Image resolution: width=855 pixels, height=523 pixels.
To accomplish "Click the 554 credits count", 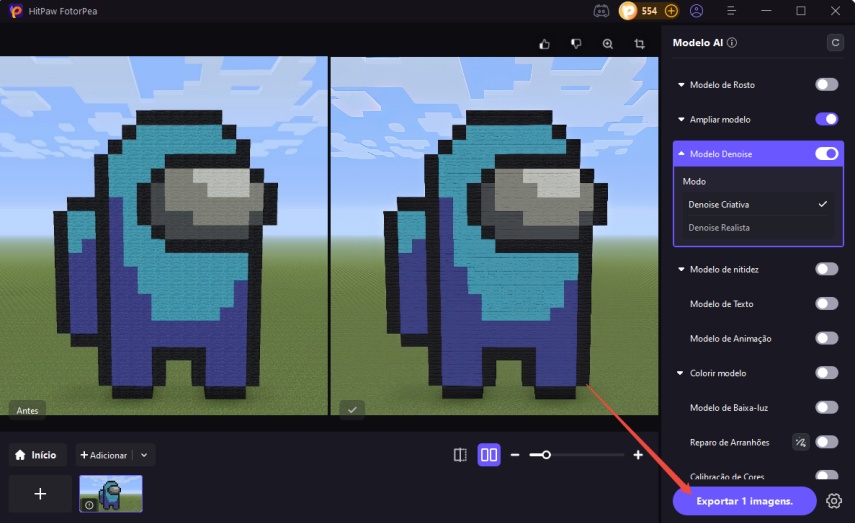I will click(649, 11).
